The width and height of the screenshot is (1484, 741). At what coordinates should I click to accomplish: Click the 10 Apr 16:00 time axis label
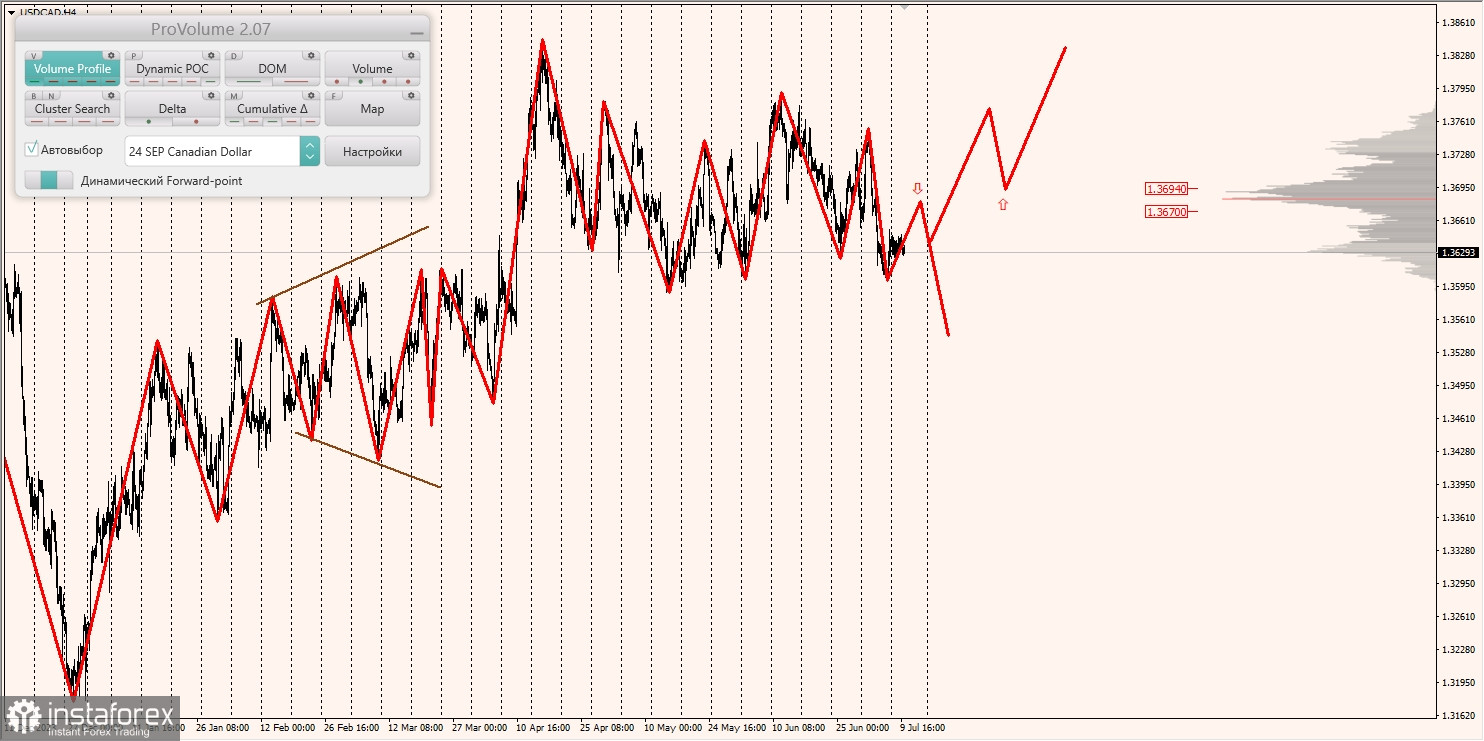(x=543, y=728)
